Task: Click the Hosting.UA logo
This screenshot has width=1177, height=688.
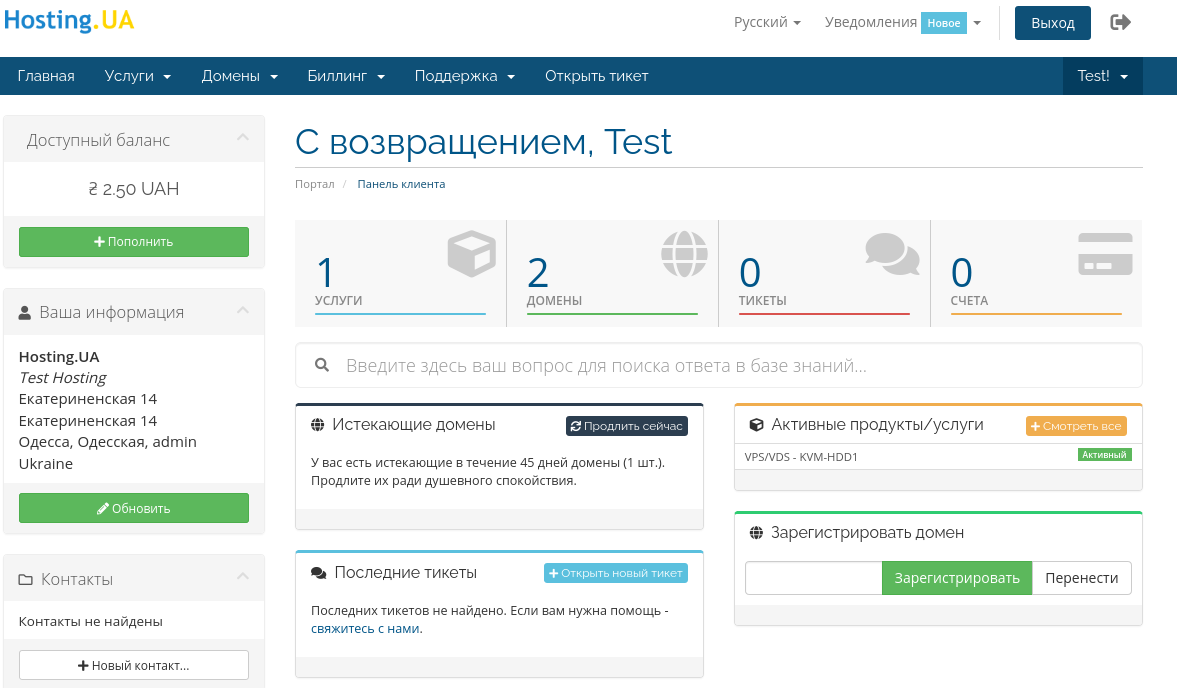Action: pos(69,21)
